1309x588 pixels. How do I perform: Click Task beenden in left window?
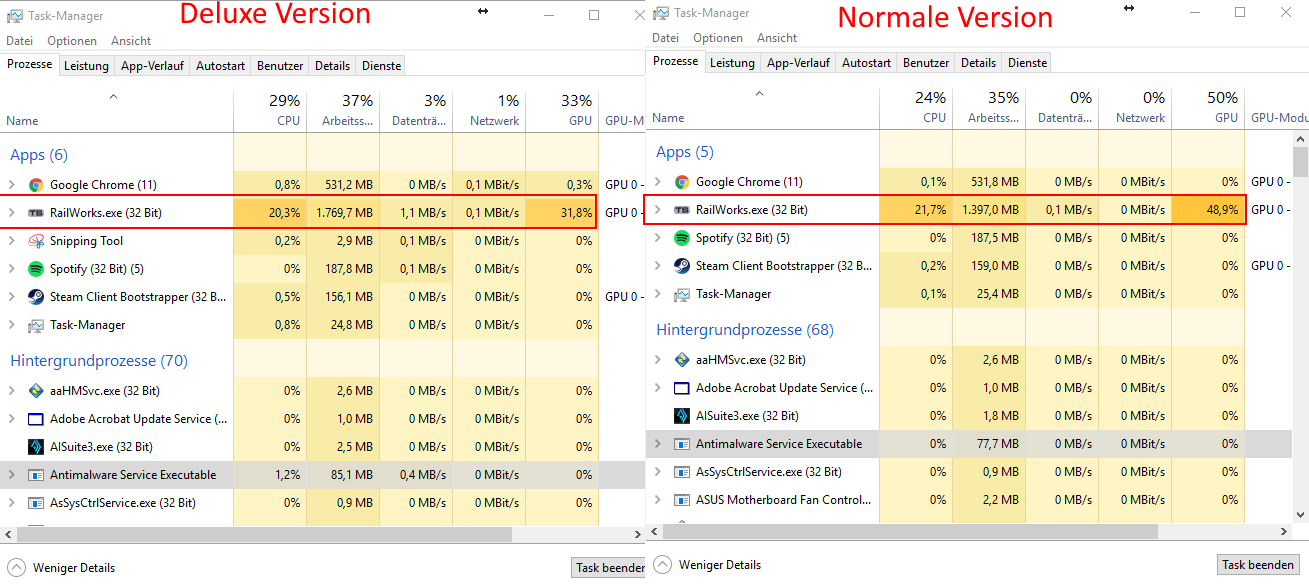pyautogui.click(x=609, y=567)
